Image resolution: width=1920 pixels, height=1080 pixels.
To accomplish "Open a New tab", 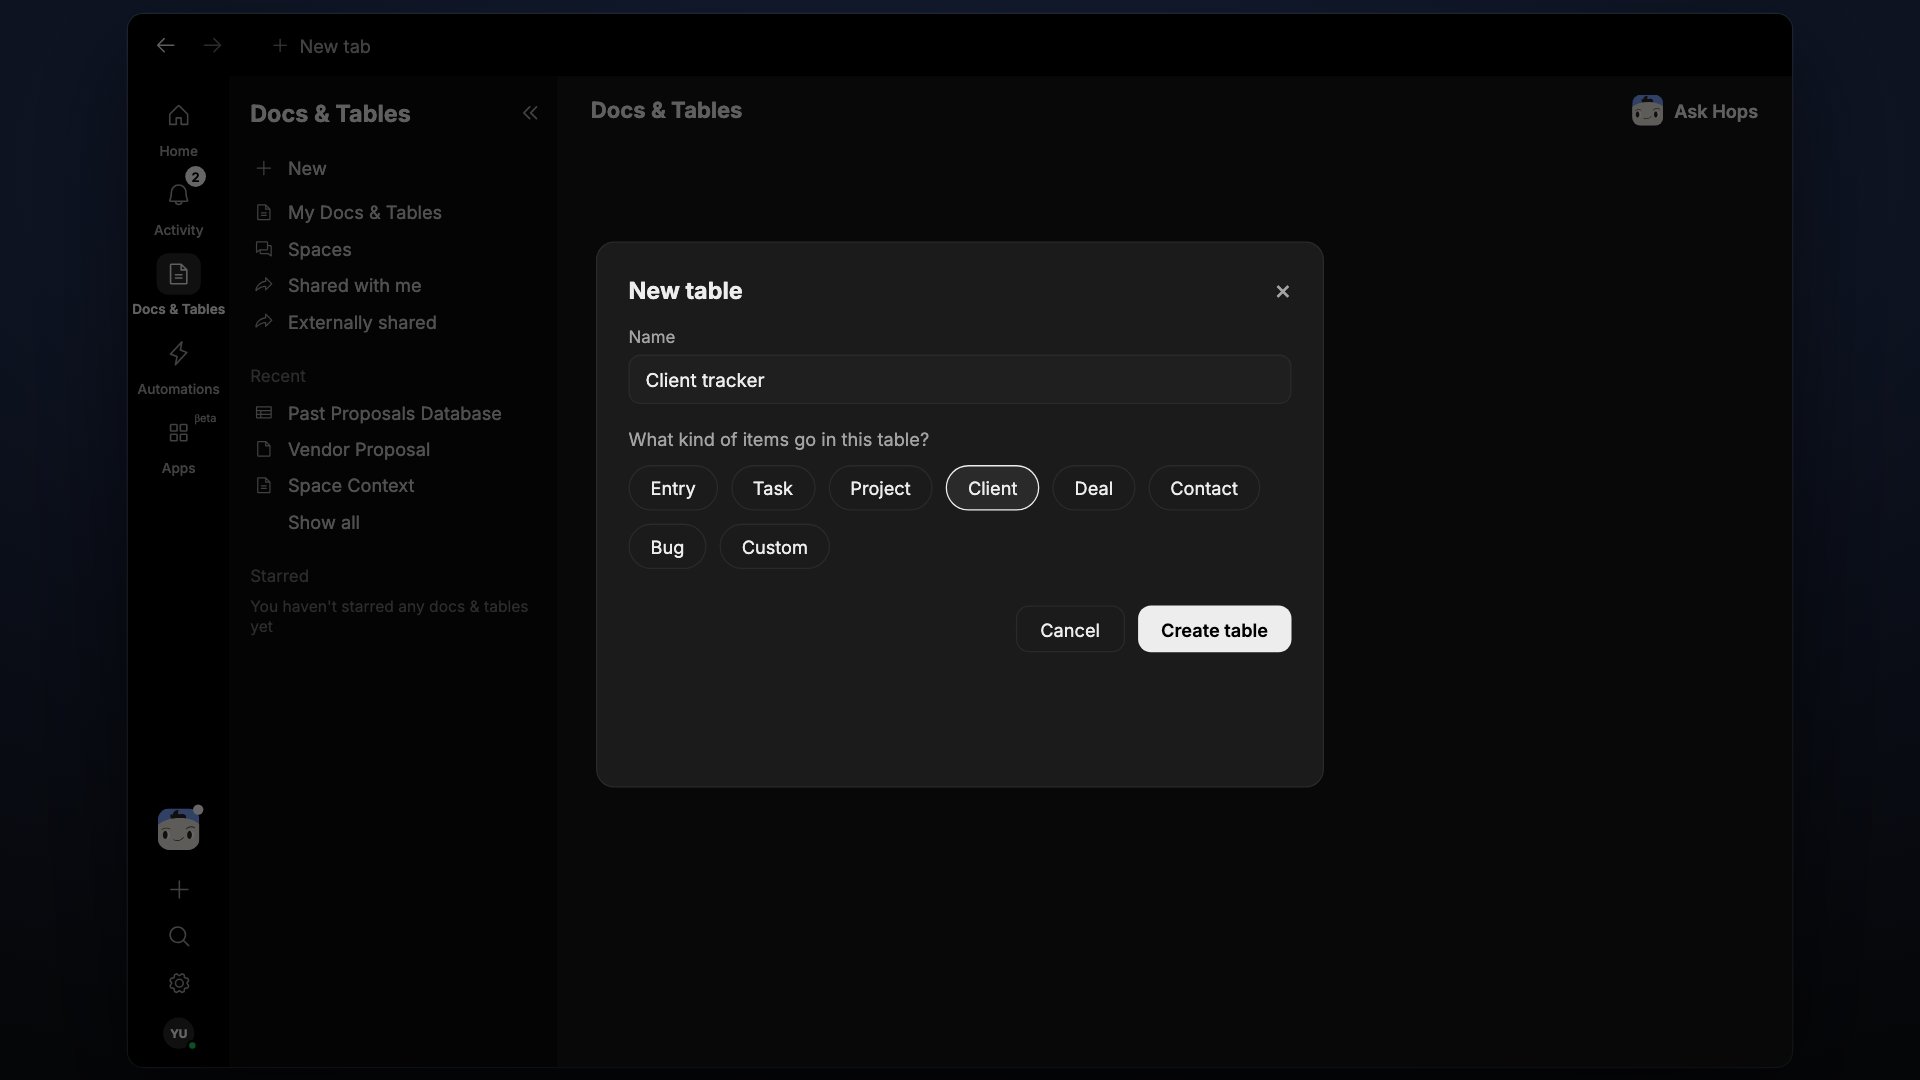I will pos(321,46).
